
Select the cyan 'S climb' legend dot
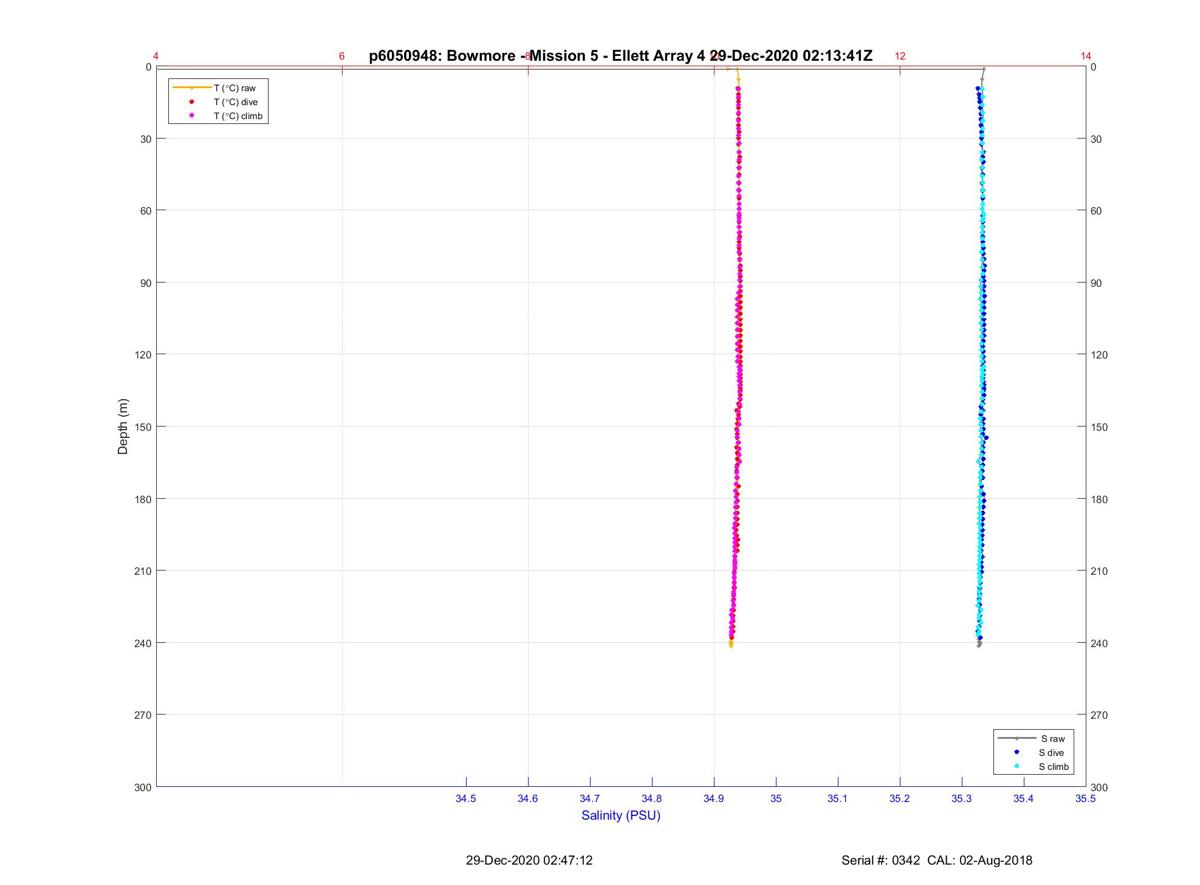point(1016,766)
